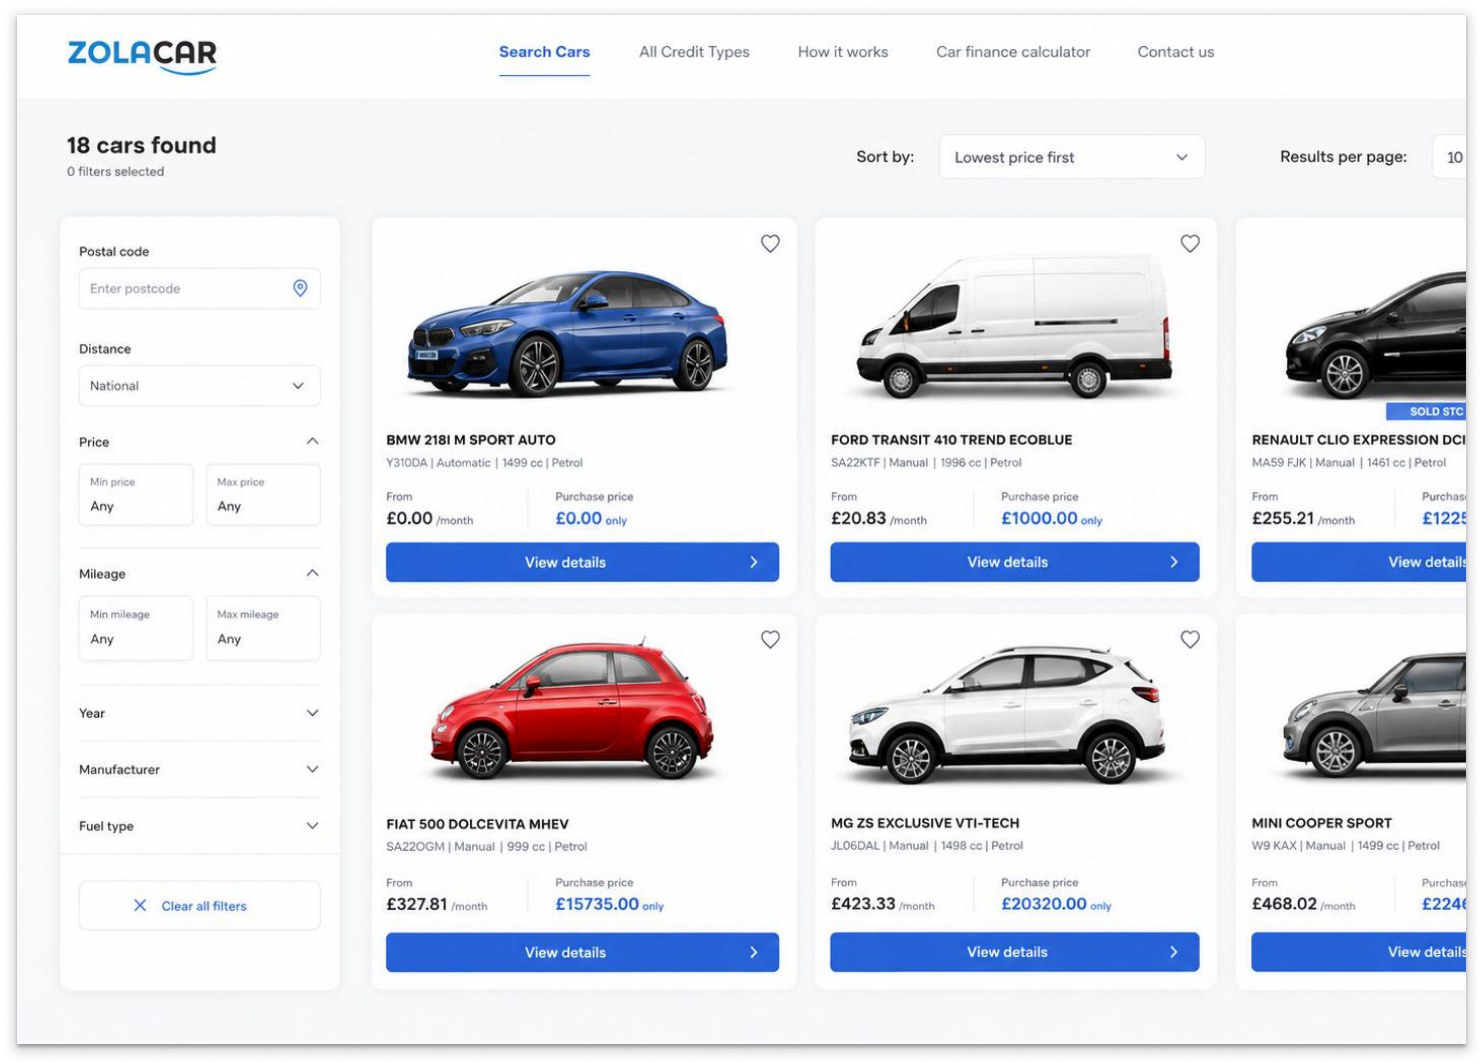The image size is (1480, 1064).
Task: Open the Car finance calculator page
Action: pyautogui.click(x=1013, y=52)
